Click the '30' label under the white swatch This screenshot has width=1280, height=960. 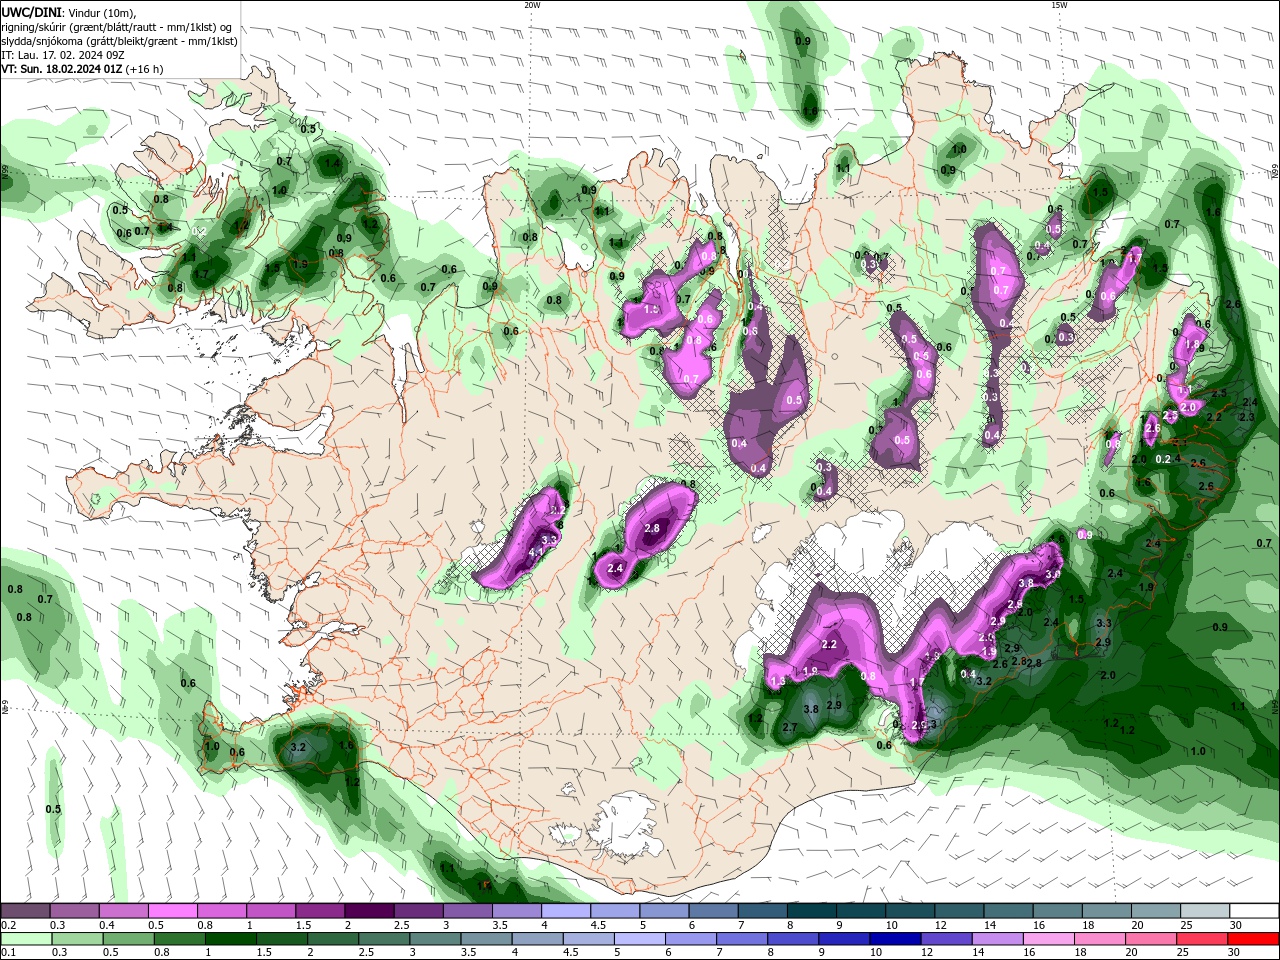coord(1236,925)
